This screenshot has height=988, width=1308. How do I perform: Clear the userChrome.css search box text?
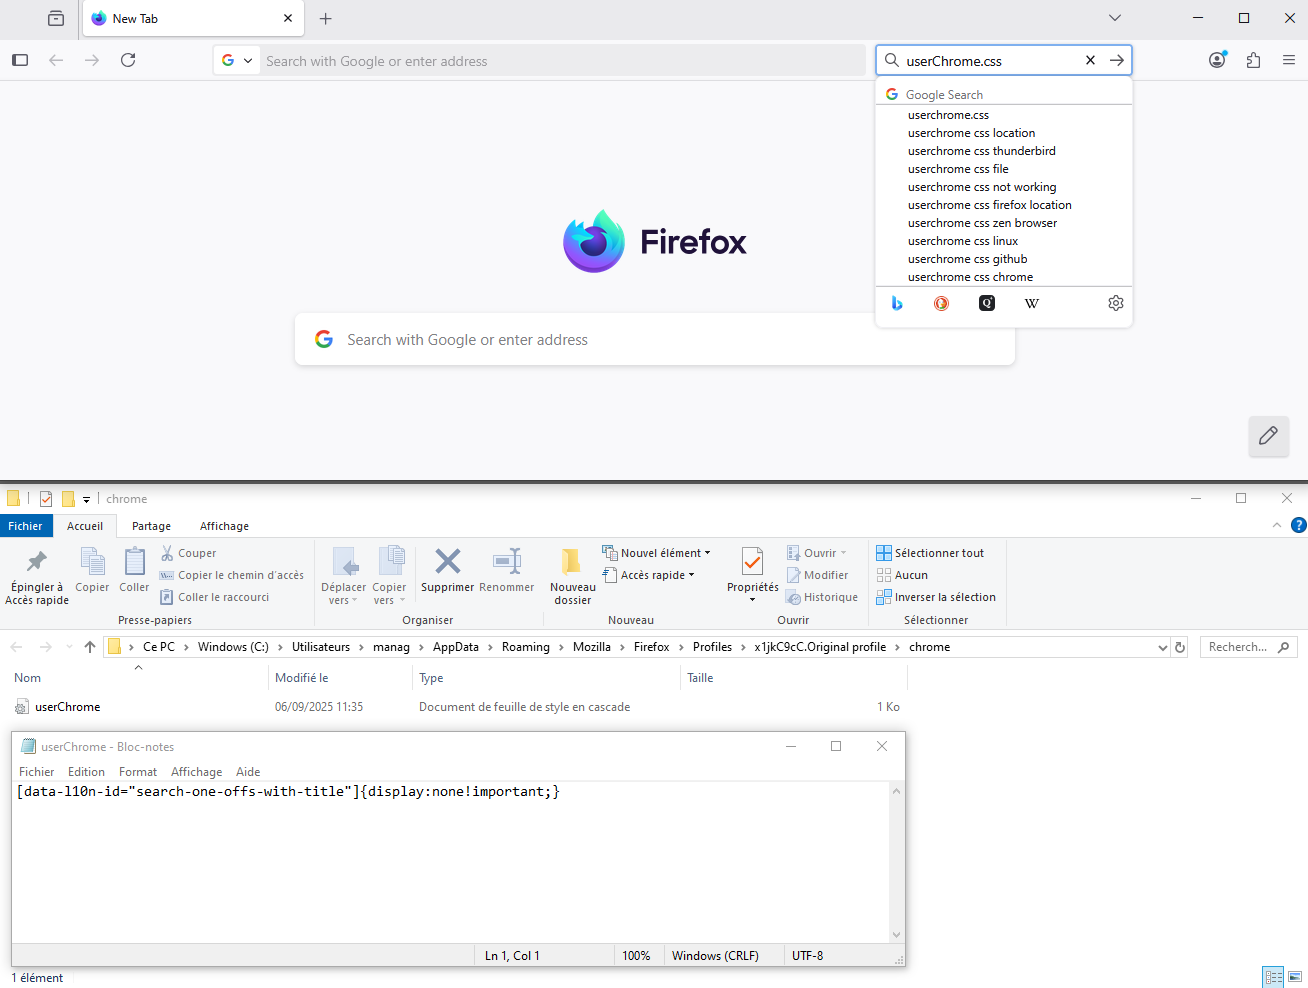click(1090, 60)
